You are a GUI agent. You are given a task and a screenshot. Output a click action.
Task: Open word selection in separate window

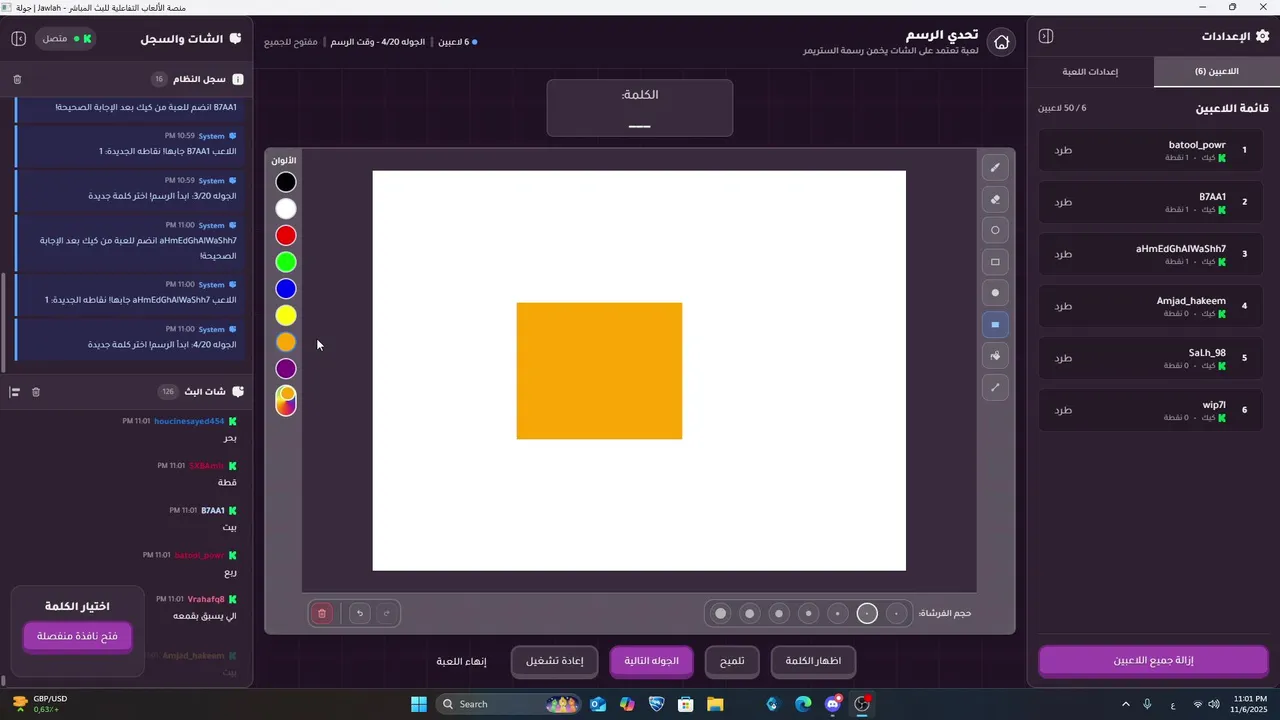coord(77,636)
